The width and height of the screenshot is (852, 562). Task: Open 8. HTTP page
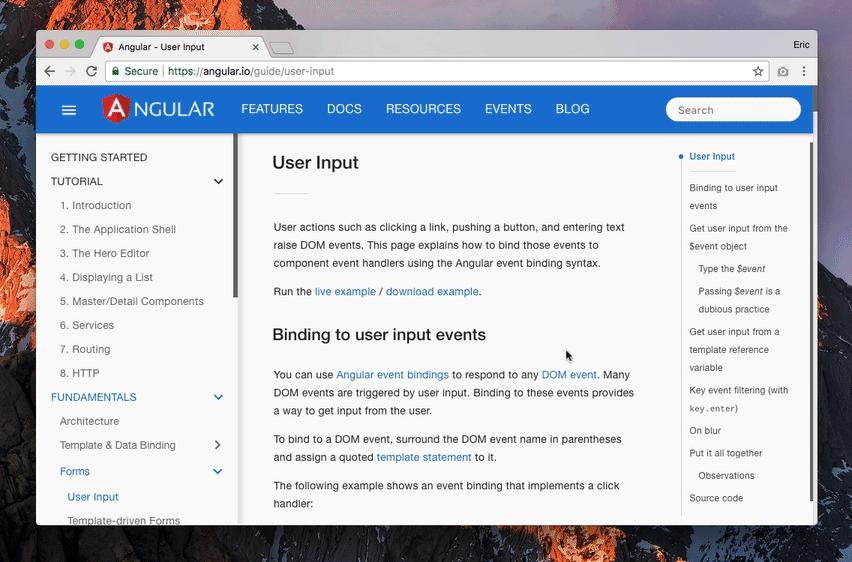pos(79,373)
